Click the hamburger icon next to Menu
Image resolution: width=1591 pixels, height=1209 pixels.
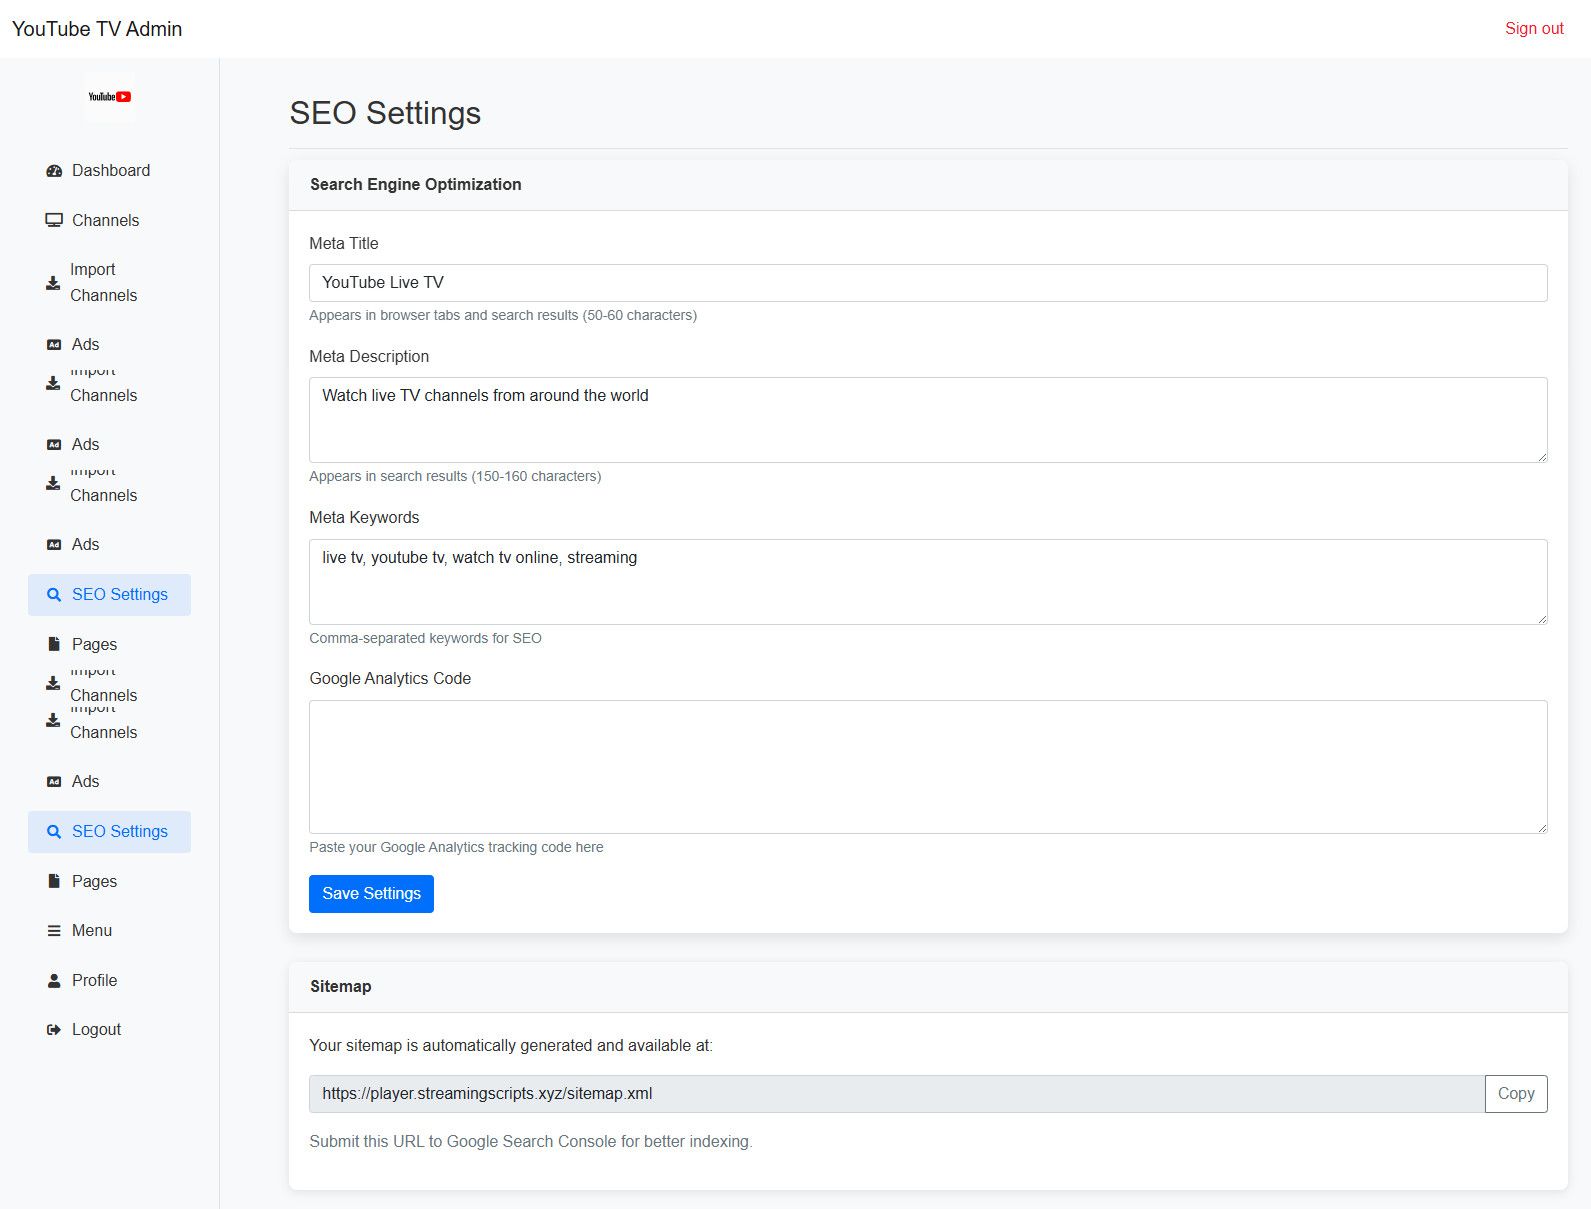tap(54, 931)
